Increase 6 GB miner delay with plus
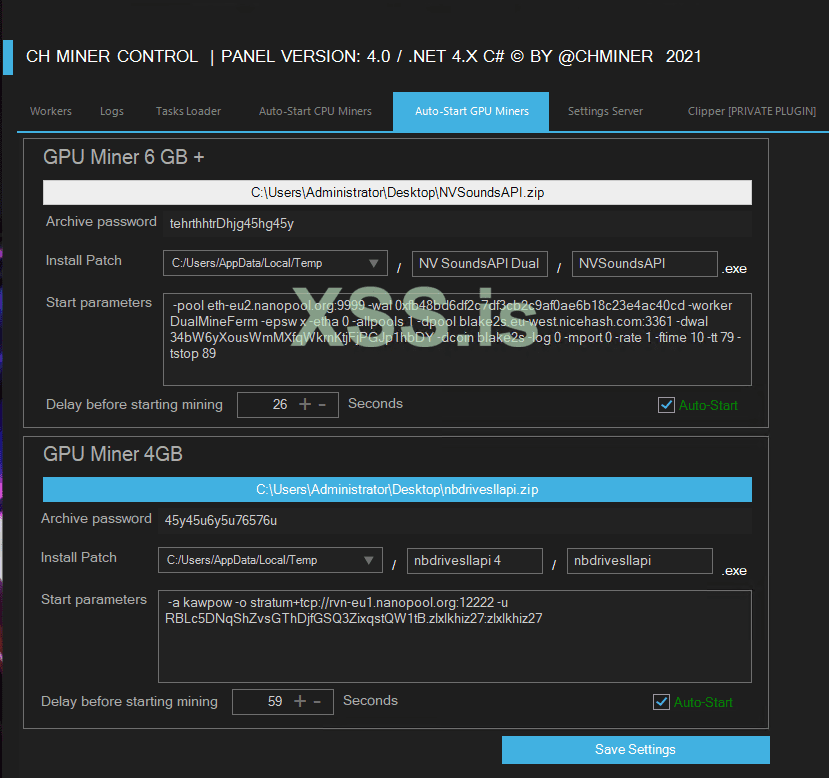The width and height of the screenshot is (829, 778). (305, 404)
